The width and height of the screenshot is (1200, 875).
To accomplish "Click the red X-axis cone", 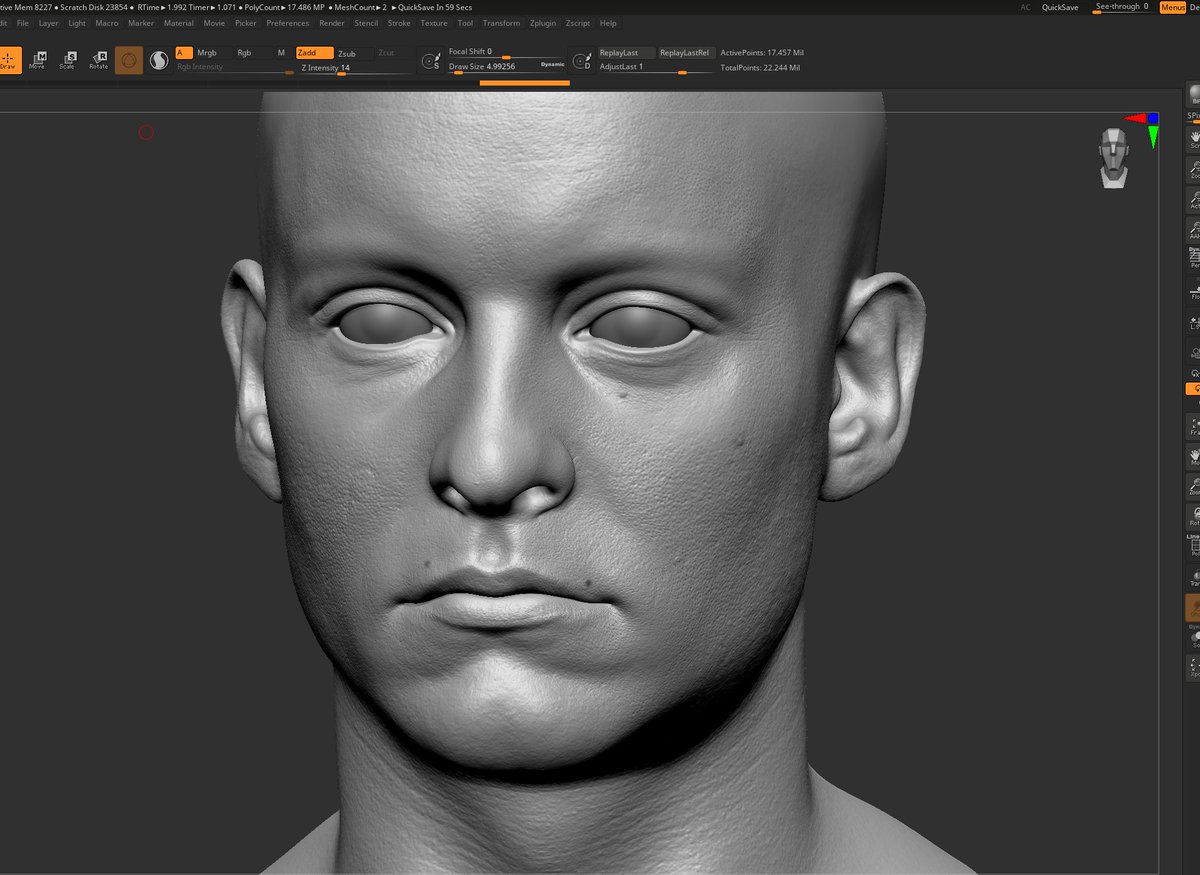I will [1136, 118].
